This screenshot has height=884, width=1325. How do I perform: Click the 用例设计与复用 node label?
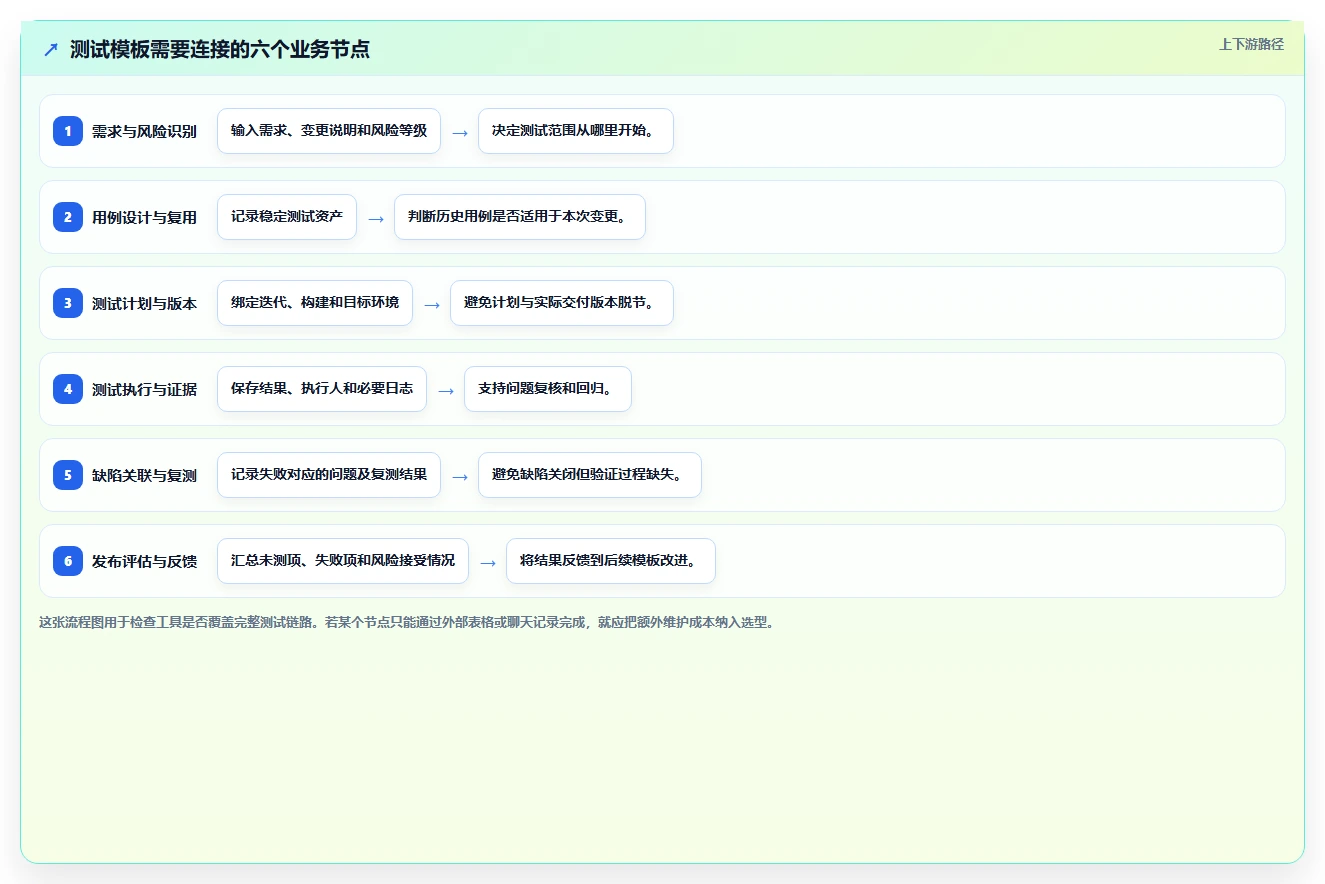(144, 217)
